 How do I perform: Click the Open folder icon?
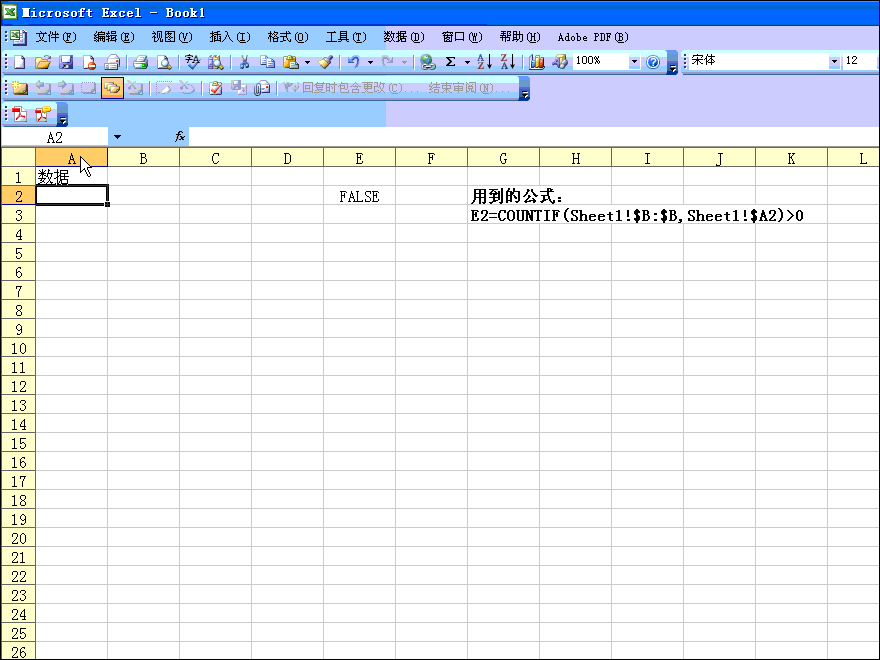pyautogui.click(x=43, y=62)
